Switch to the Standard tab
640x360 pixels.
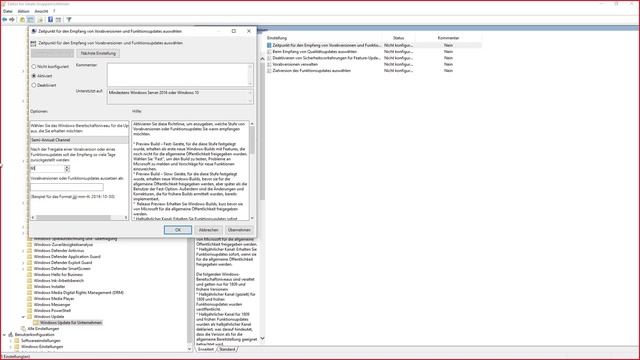click(227, 349)
